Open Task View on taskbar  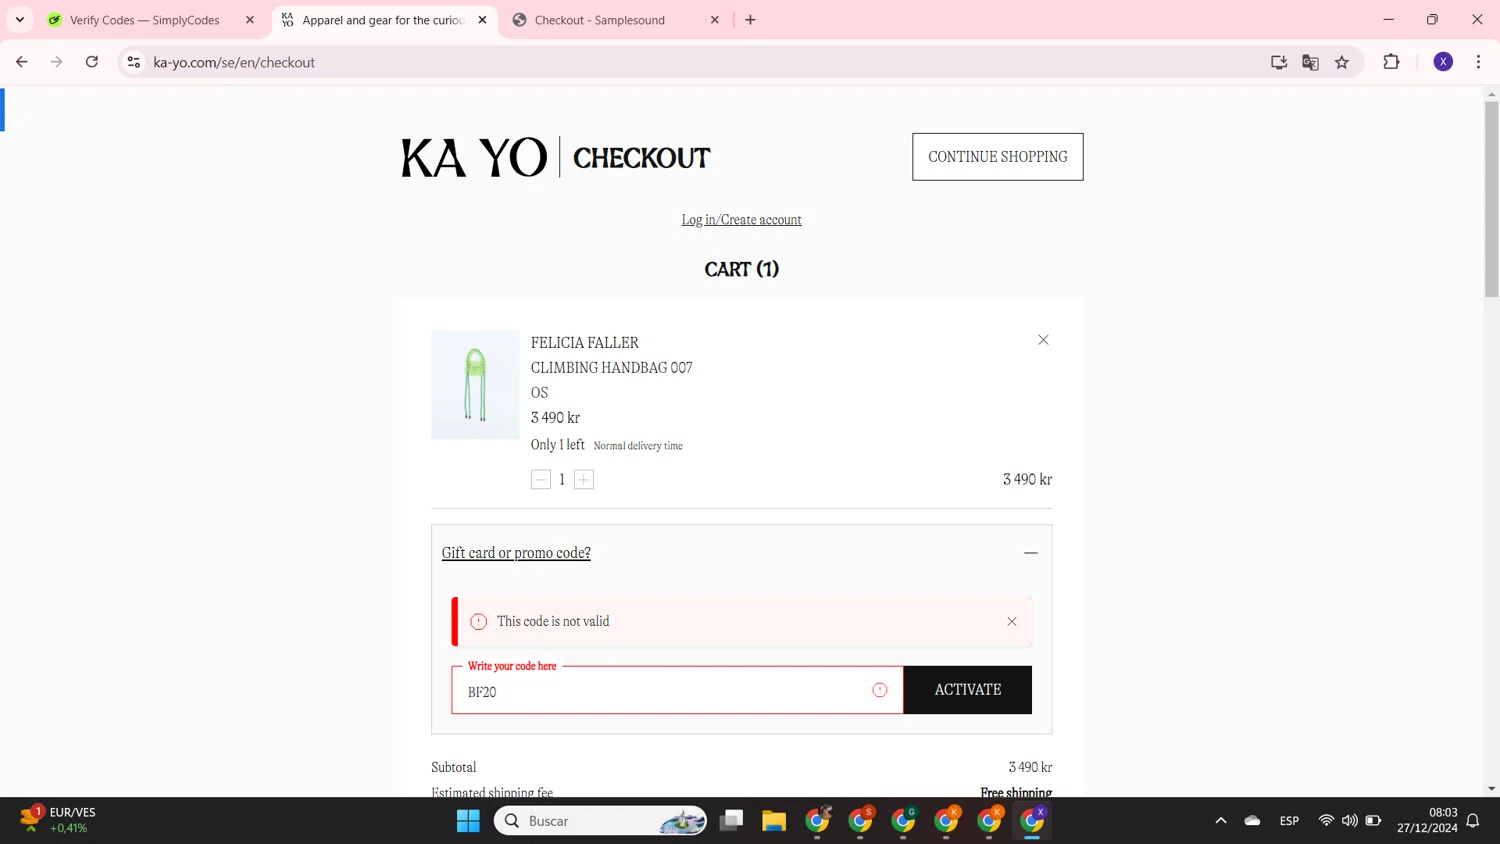click(732, 821)
